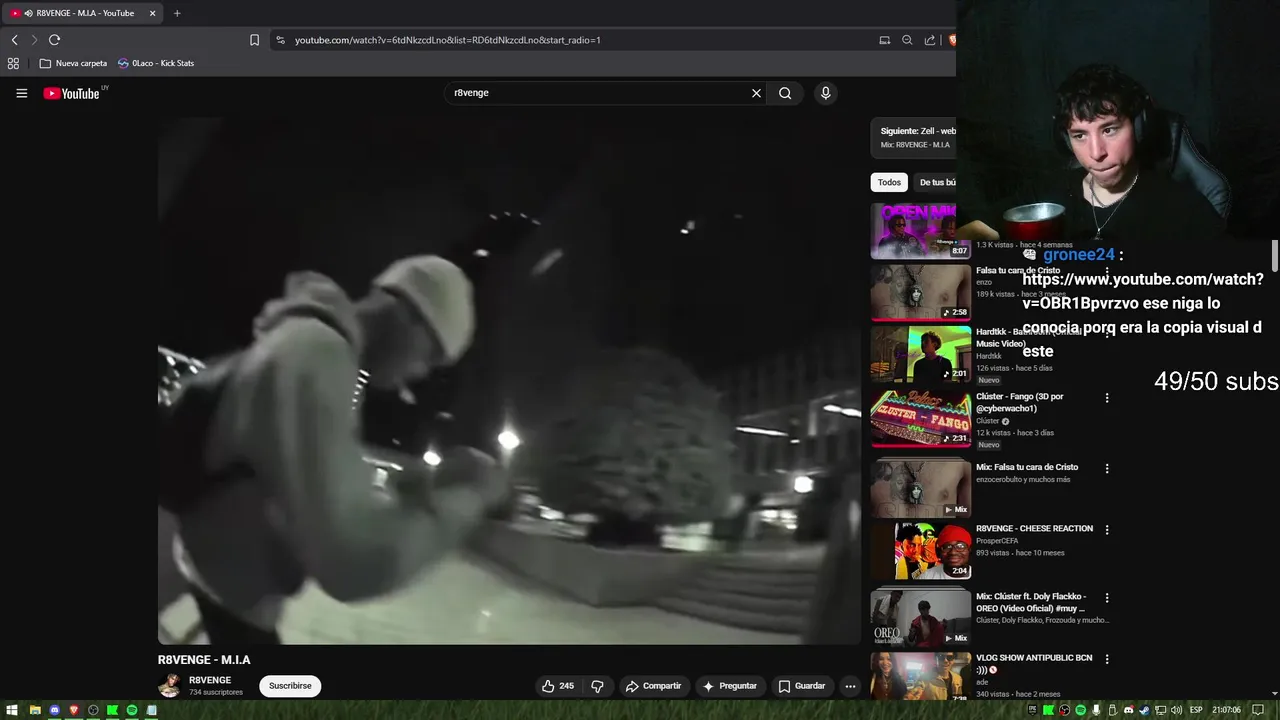Open Discord from the taskbar
The width and height of the screenshot is (1280, 720).
click(x=55, y=710)
